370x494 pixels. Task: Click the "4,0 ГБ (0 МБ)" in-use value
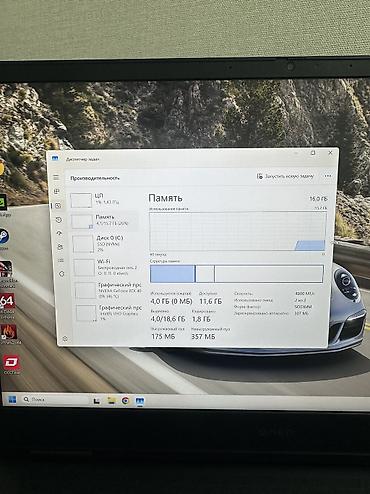click(171, 301)
